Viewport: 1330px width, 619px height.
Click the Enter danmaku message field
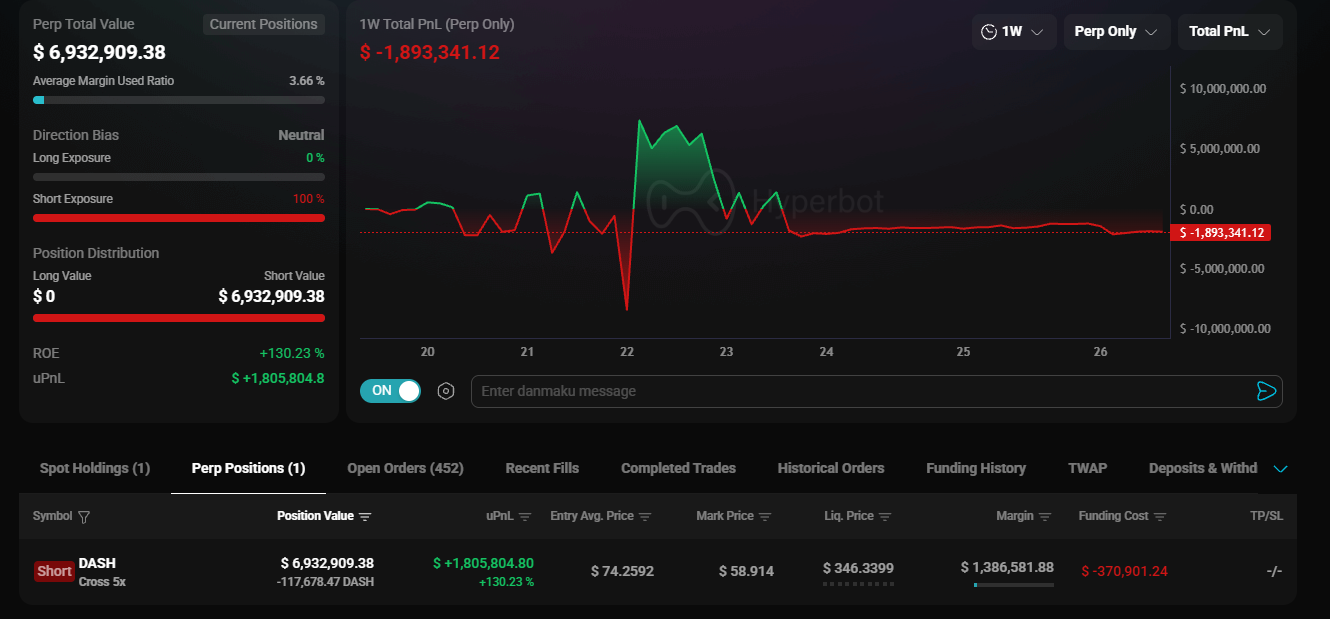(860, 391)
